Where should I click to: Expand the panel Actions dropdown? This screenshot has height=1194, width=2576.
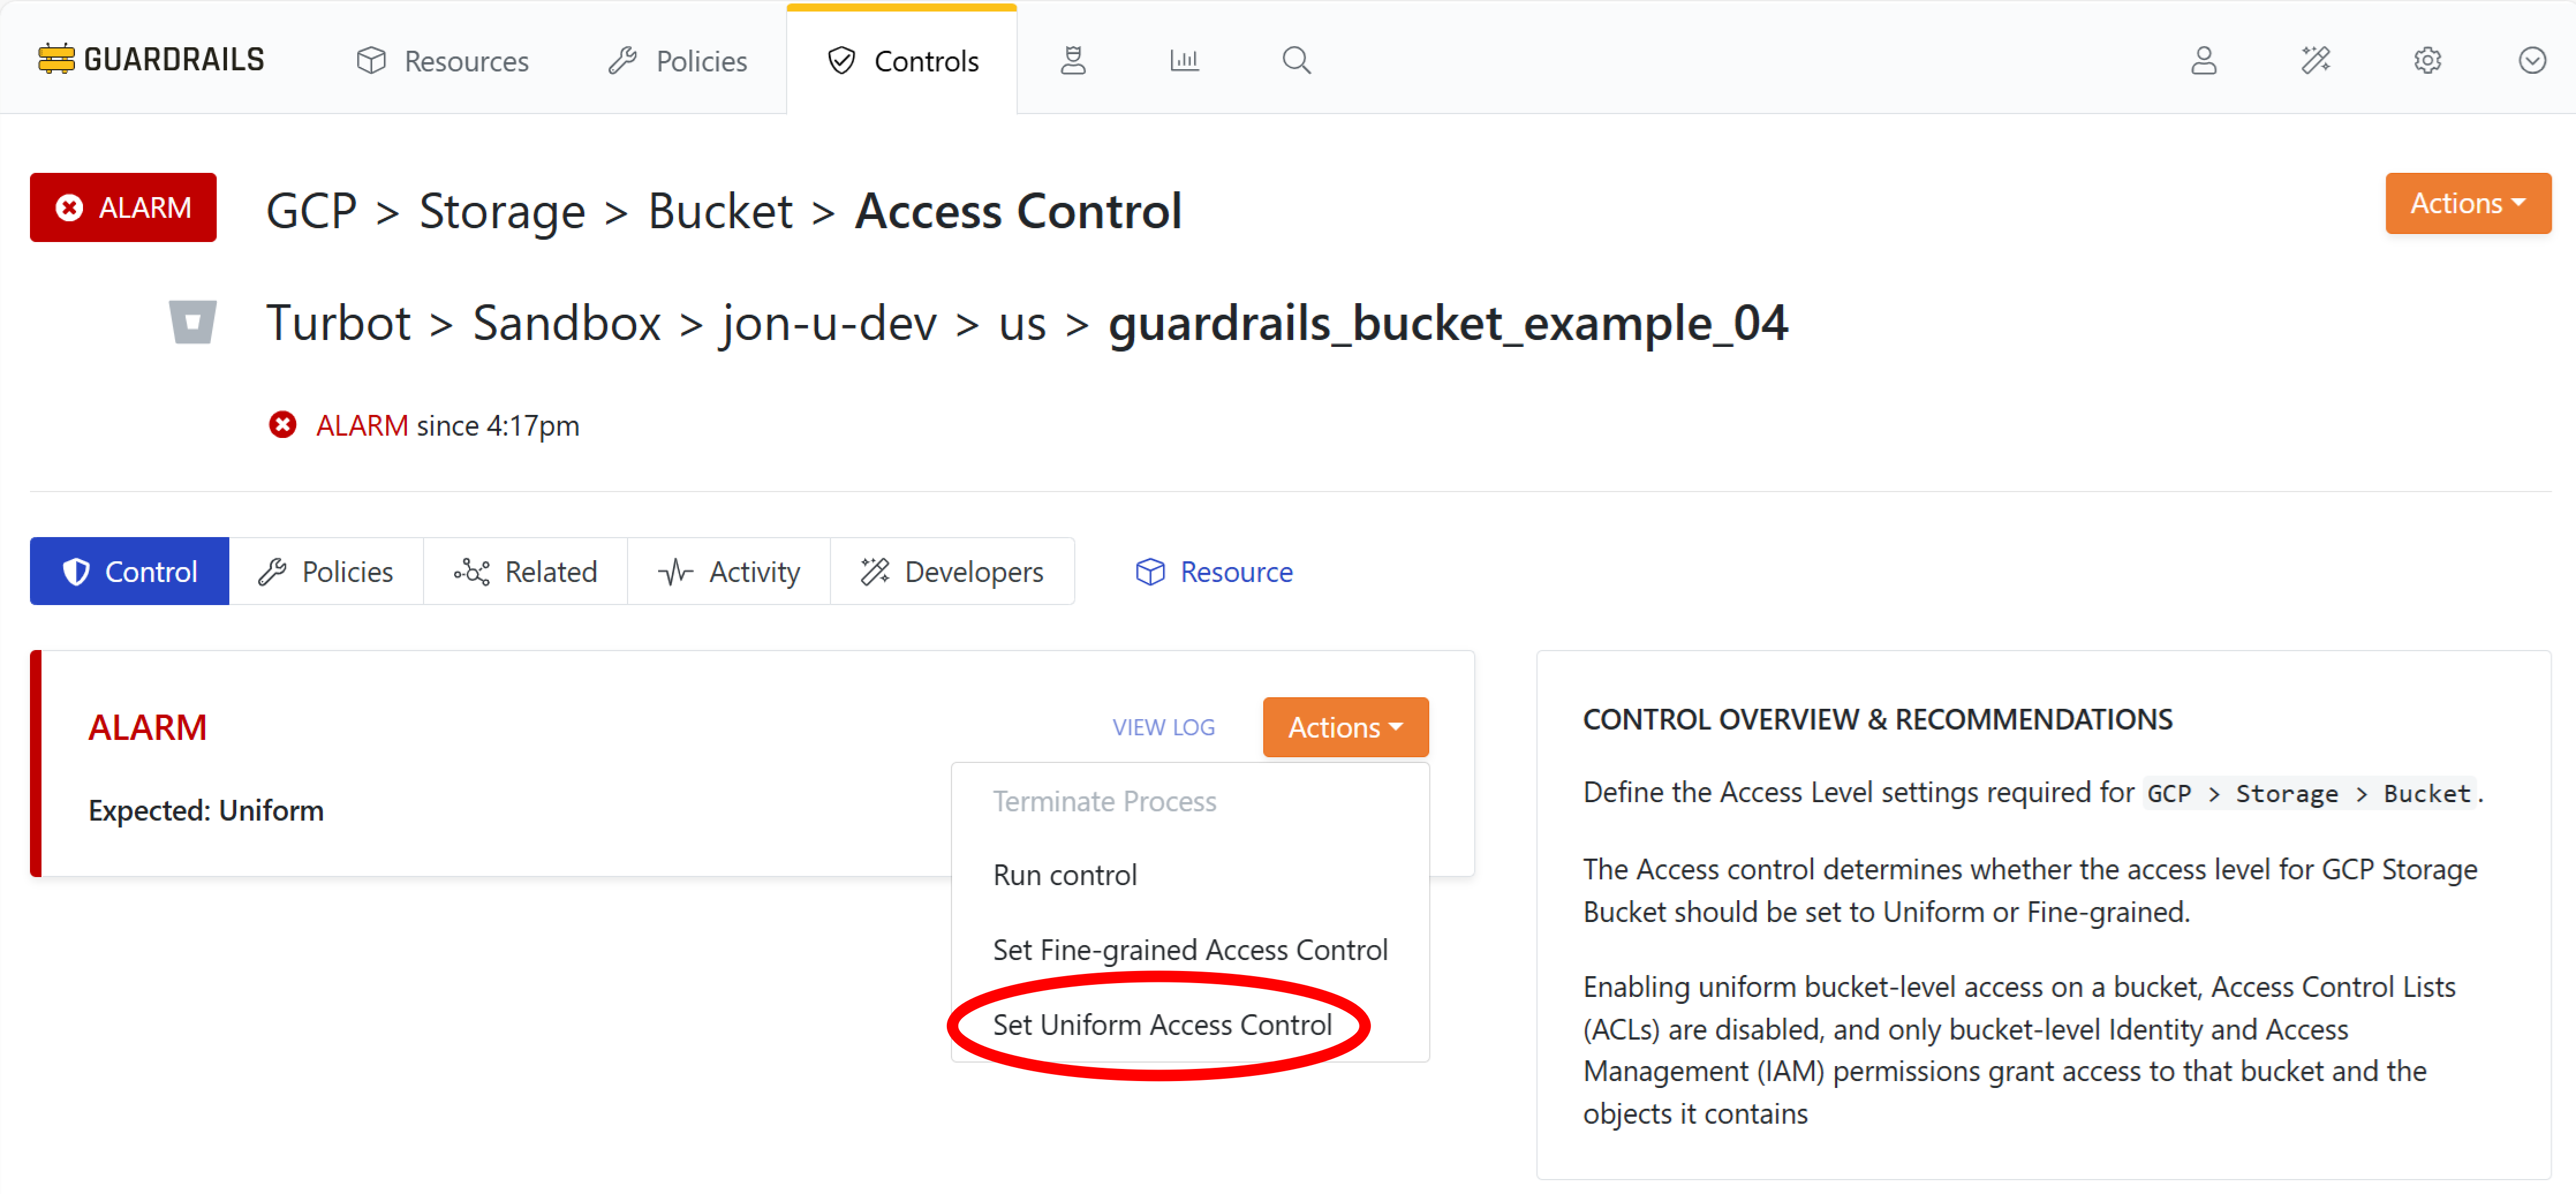[x=1345, y=727]
